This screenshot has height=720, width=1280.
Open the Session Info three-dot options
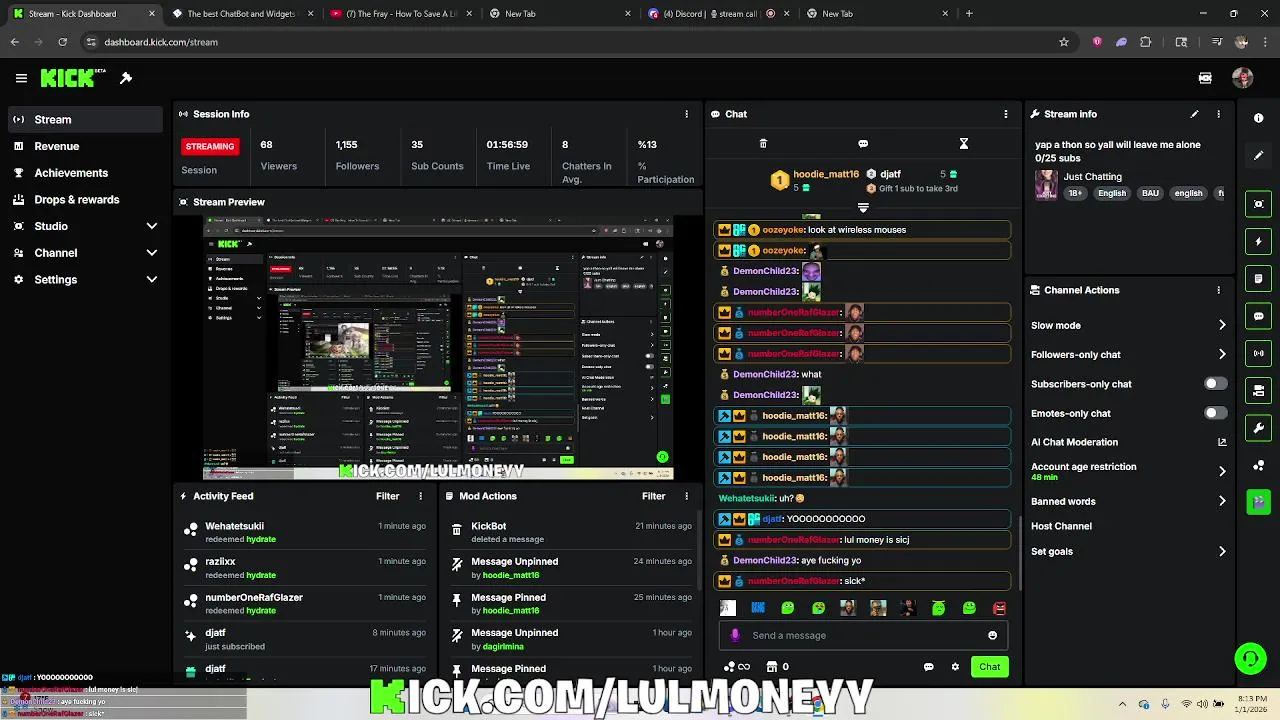pyautogui.click(x=686, y=114)
